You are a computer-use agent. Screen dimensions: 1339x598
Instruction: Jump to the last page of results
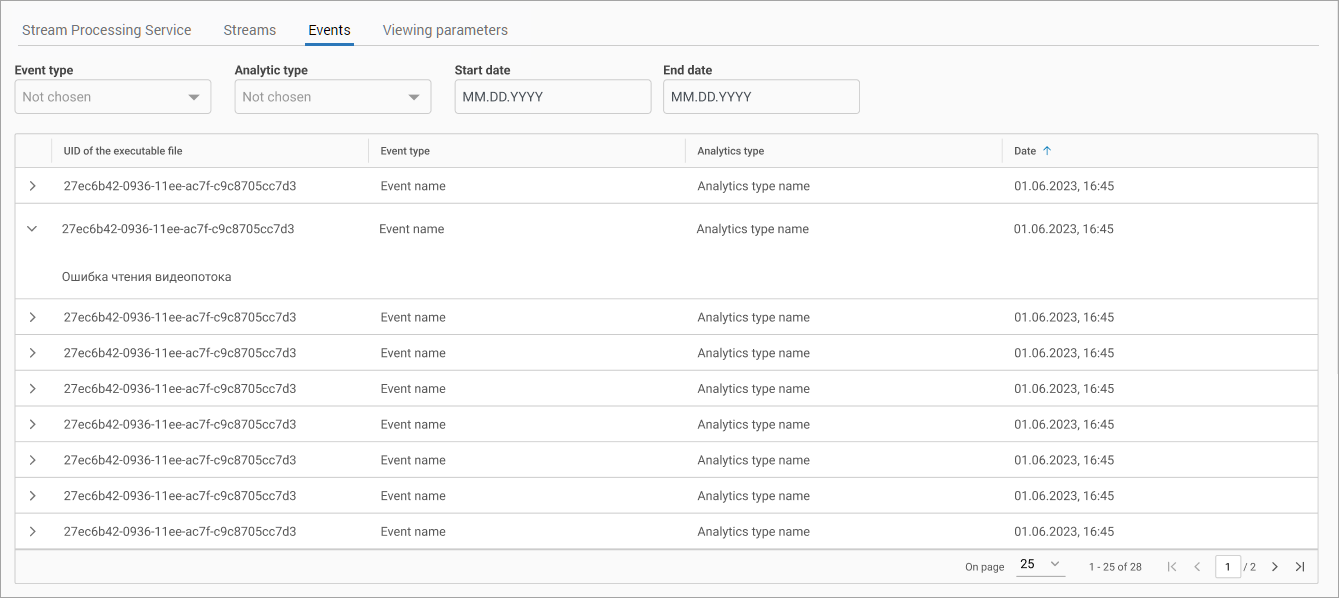tap(1300, 567)
